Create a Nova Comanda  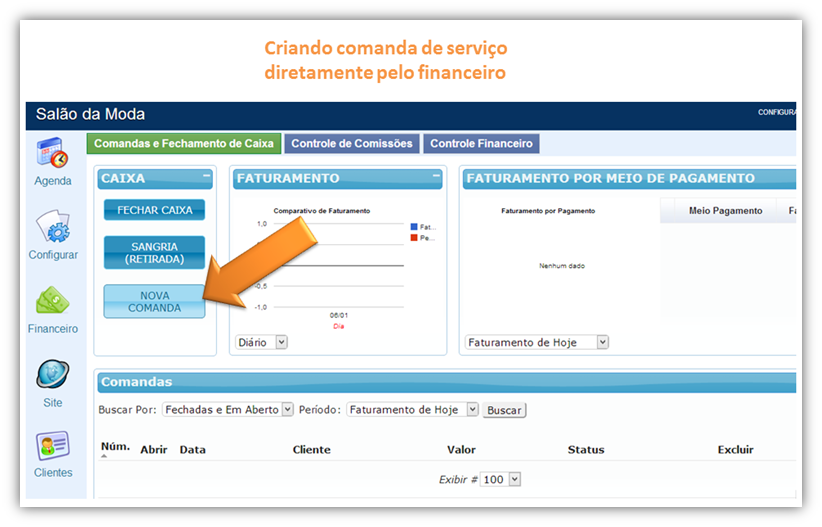point(154,302)
